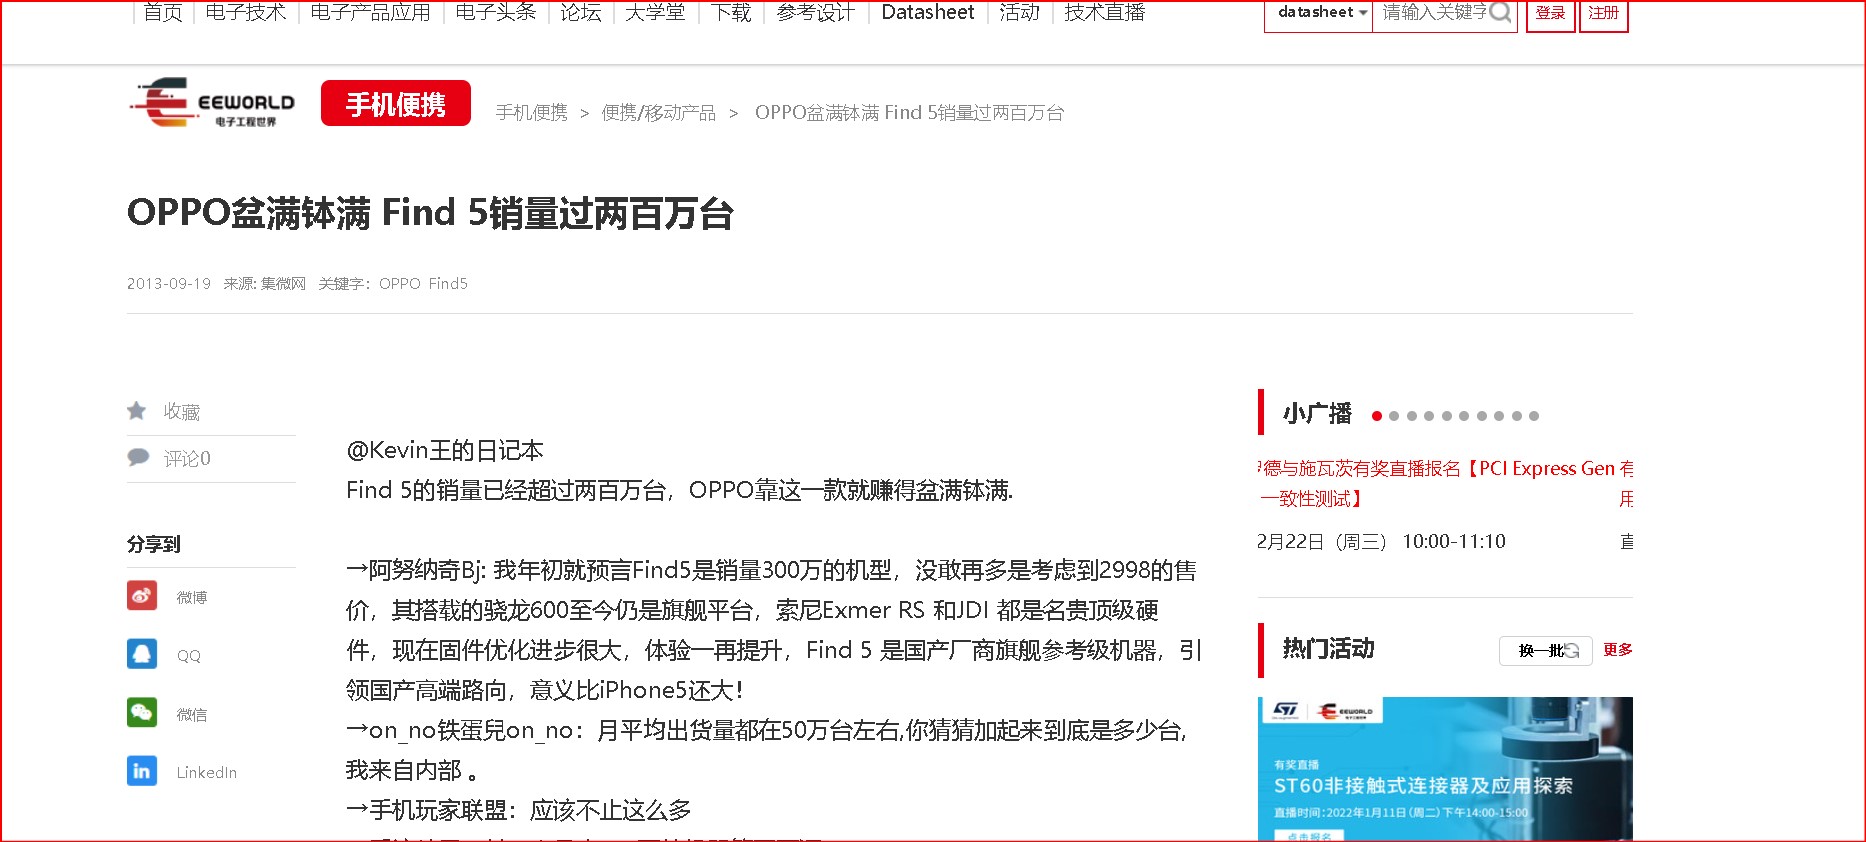Click the EEWORLD logo

pyautogui.click(x=212, y=104)
